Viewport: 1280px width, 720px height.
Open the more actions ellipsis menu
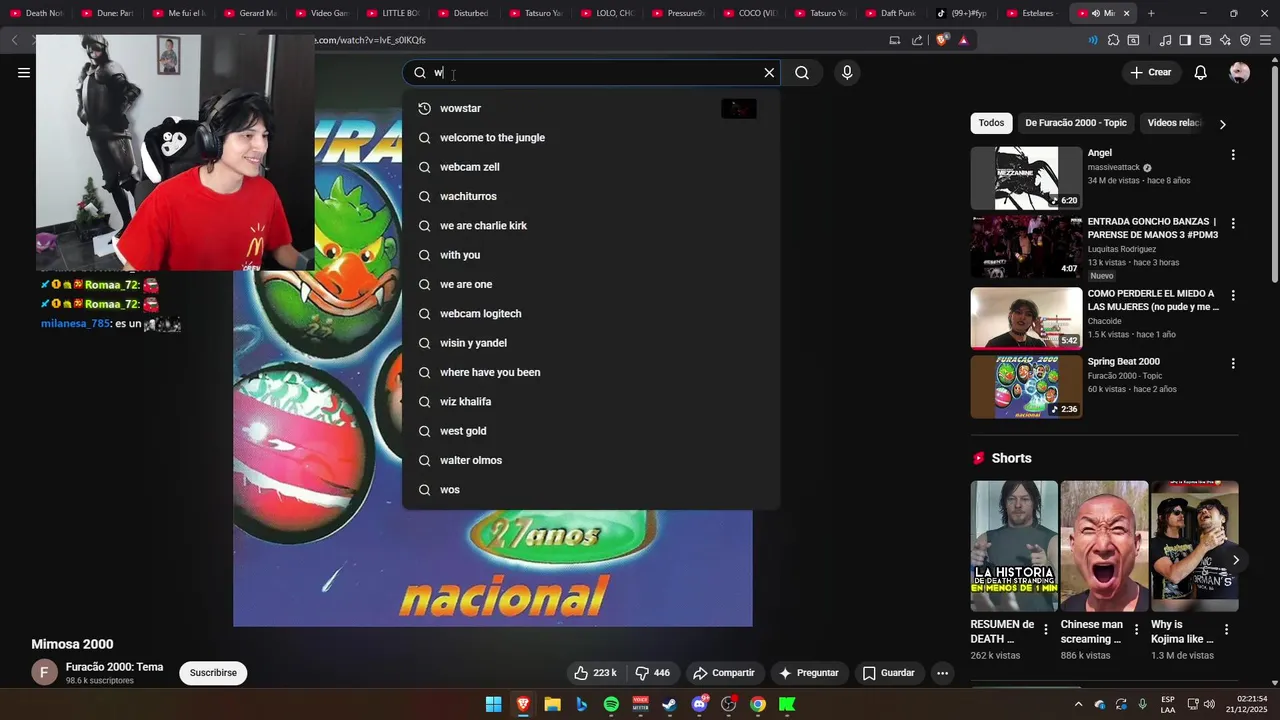click(942, 673)
